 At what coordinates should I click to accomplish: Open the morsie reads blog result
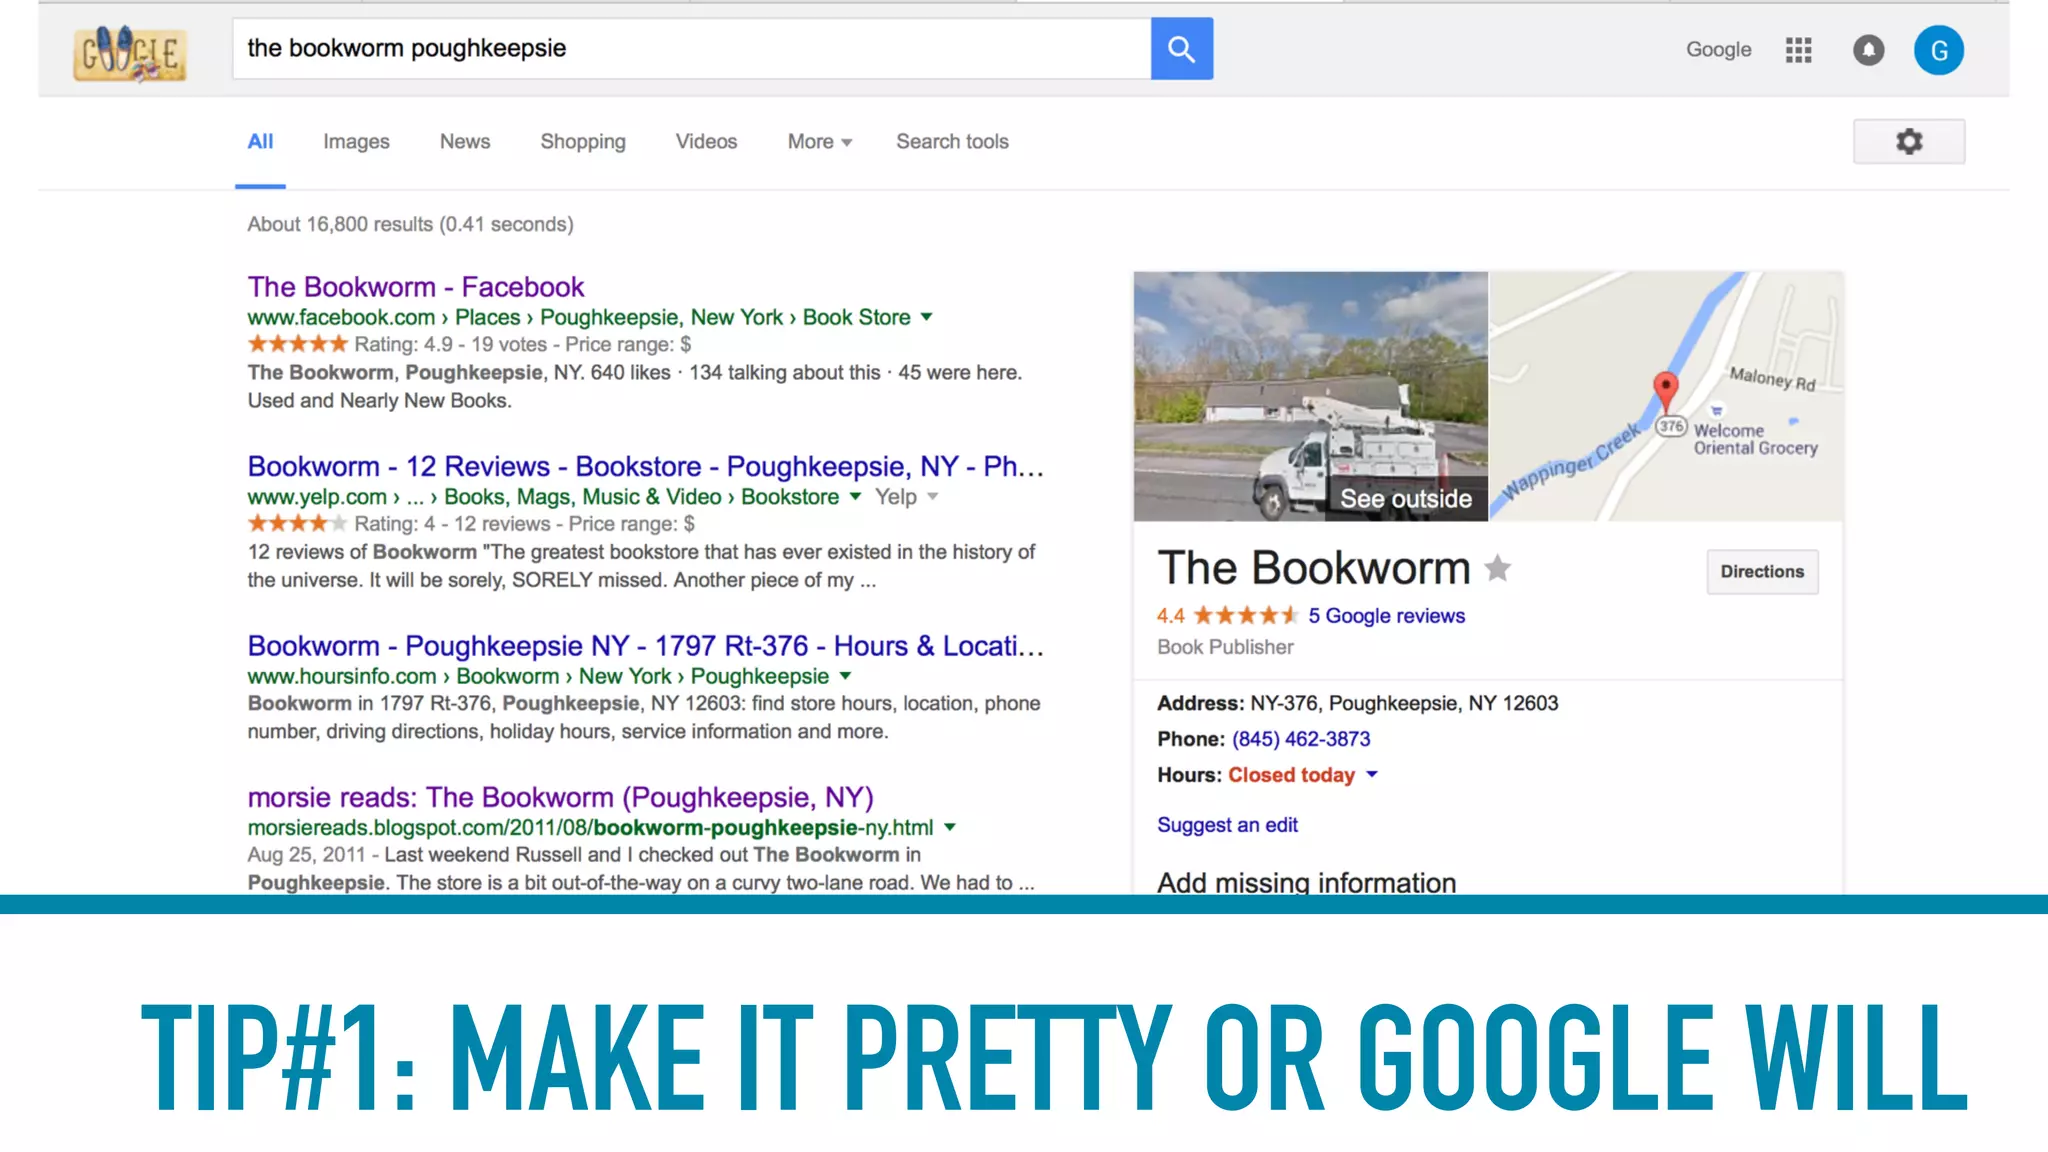coord(560,797)
